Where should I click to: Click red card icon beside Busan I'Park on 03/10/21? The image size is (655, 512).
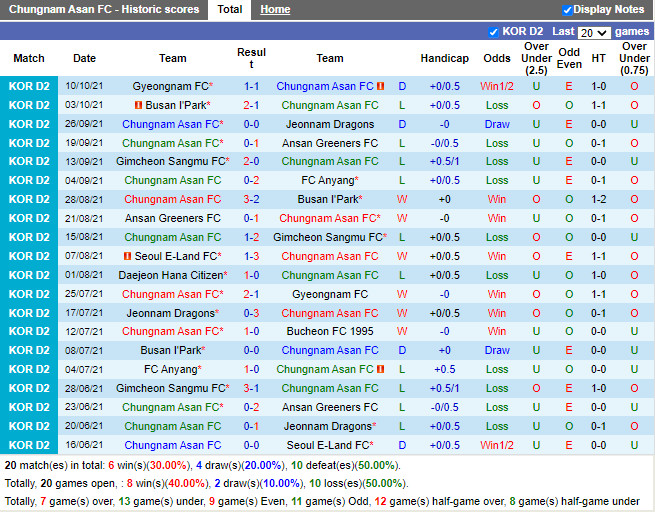pos(138,106)
